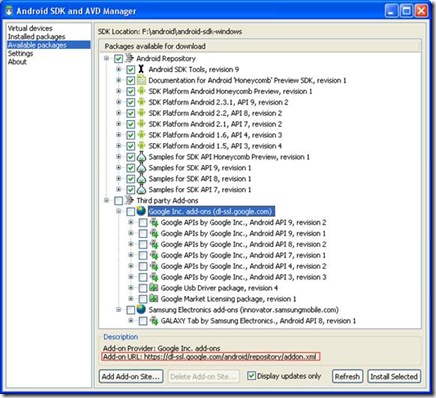Click the Google APIs API 9 revision 1 icon

point(154,233)
